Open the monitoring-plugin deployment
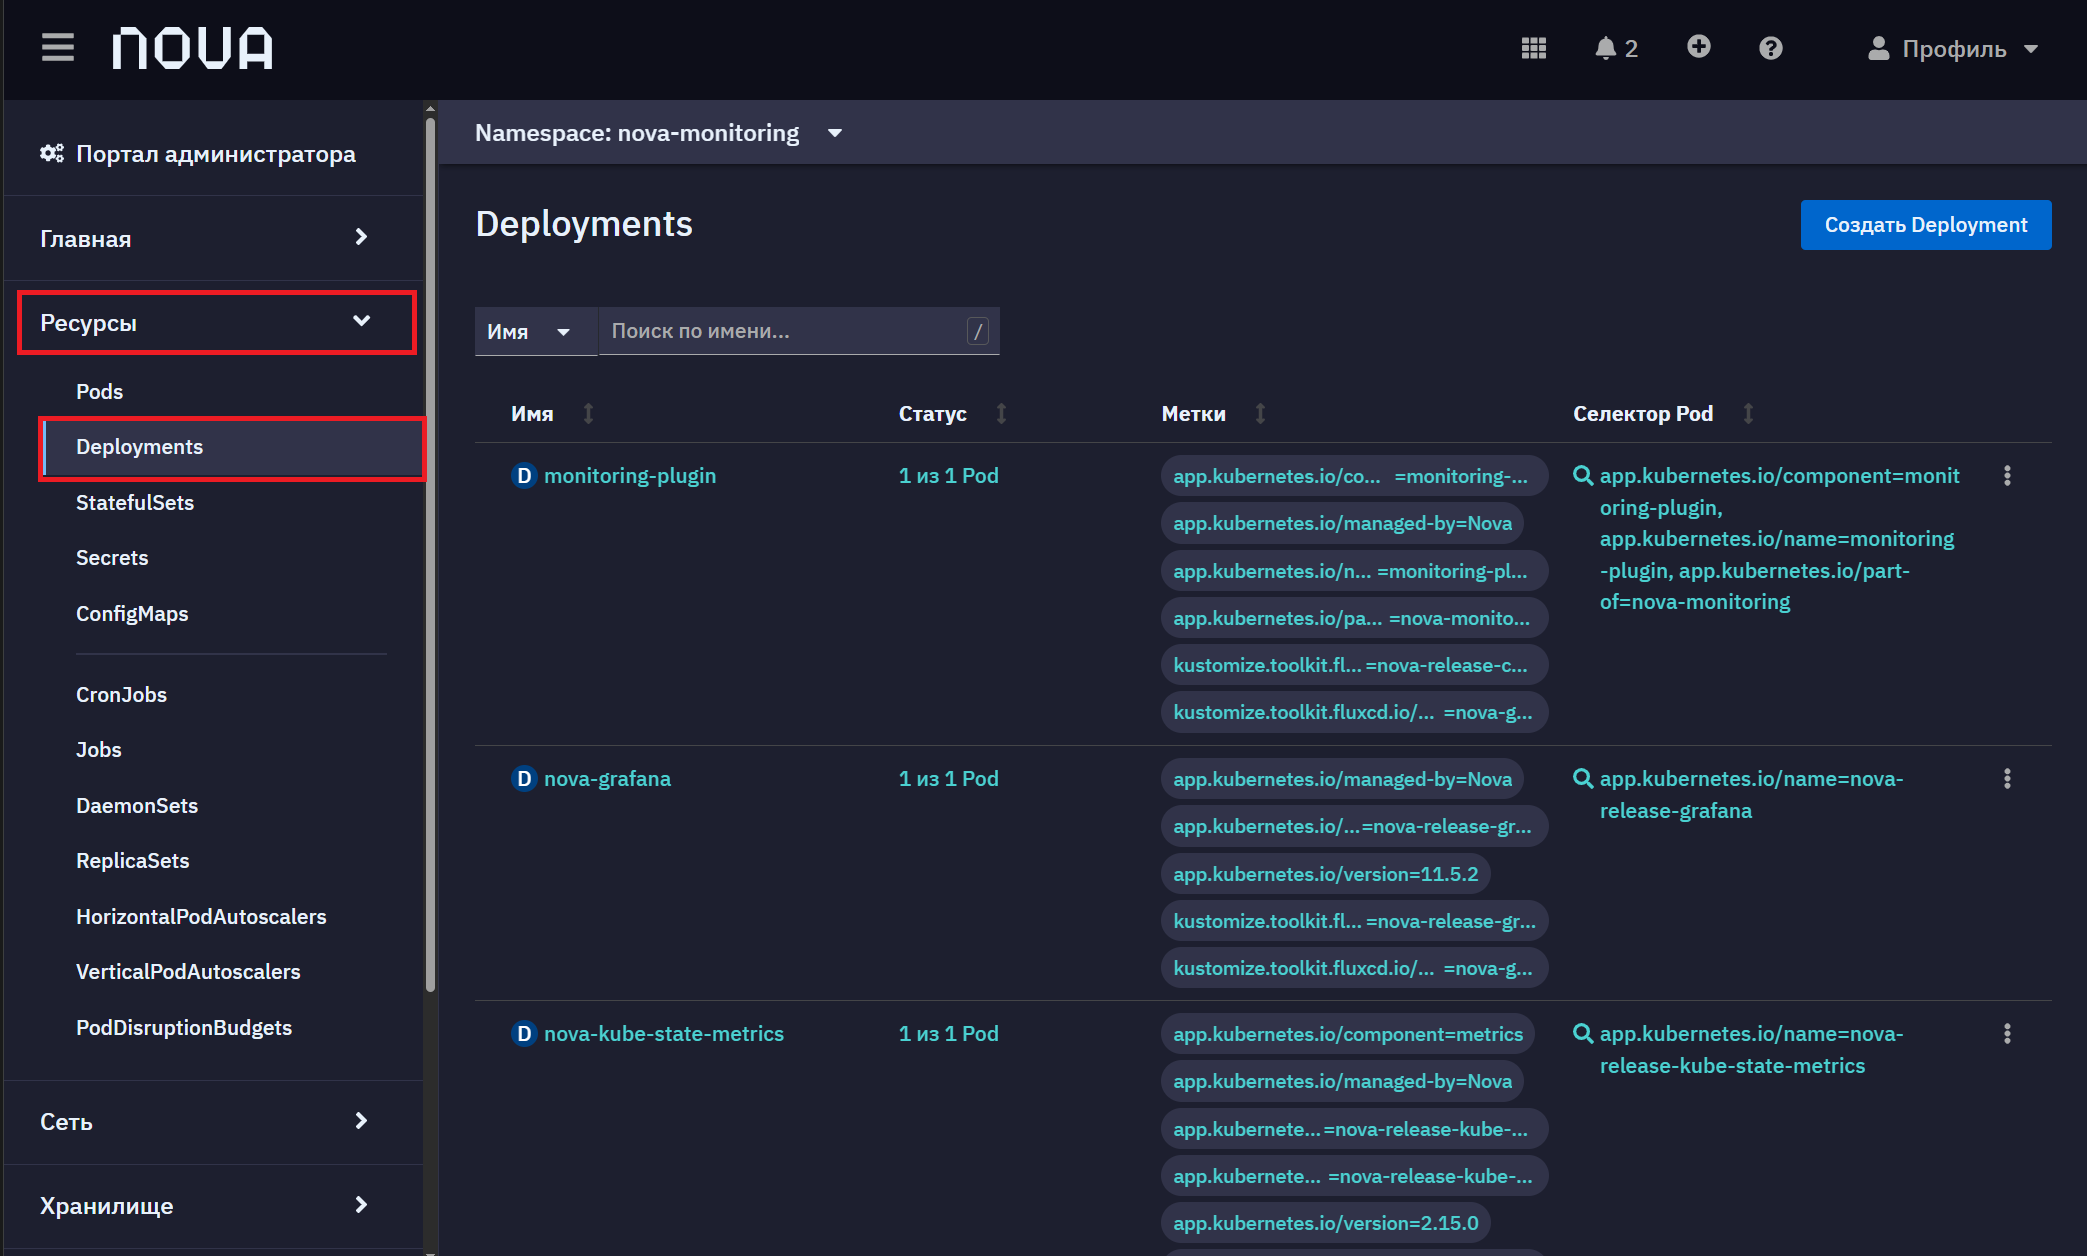 [630, 475]
